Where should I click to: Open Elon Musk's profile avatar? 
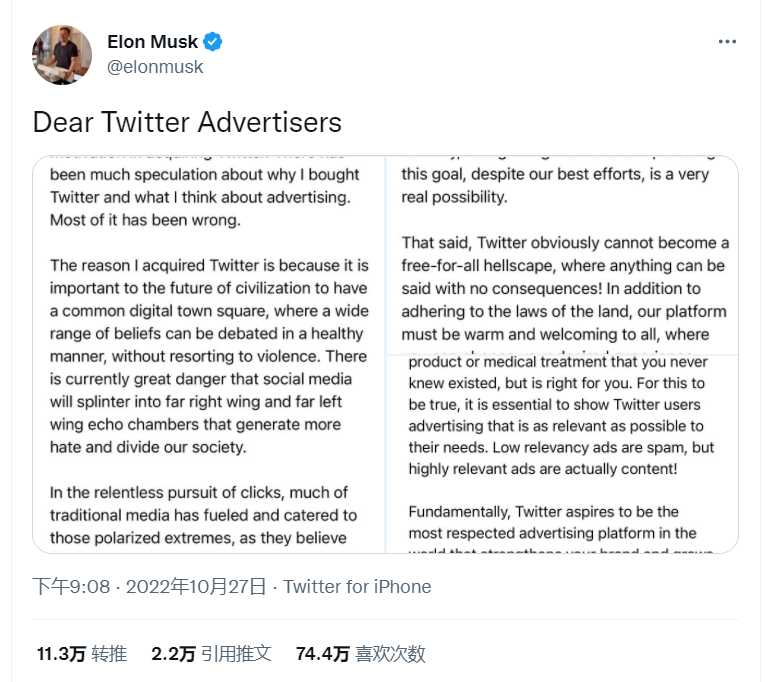point(62,55)
